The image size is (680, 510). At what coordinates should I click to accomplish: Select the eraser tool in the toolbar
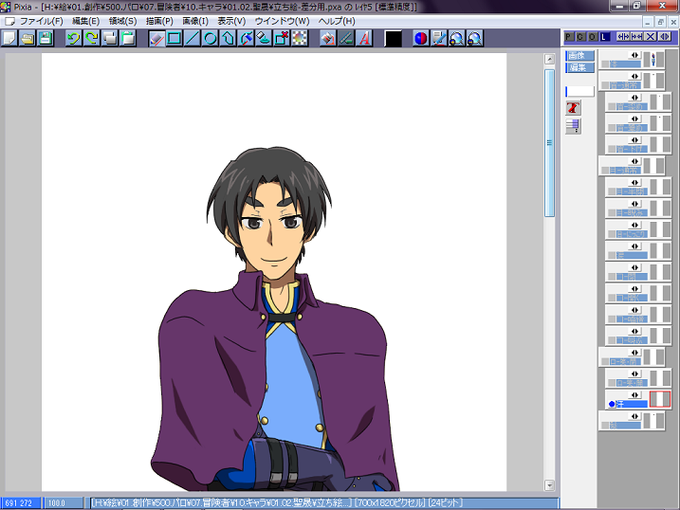(157, 39)
